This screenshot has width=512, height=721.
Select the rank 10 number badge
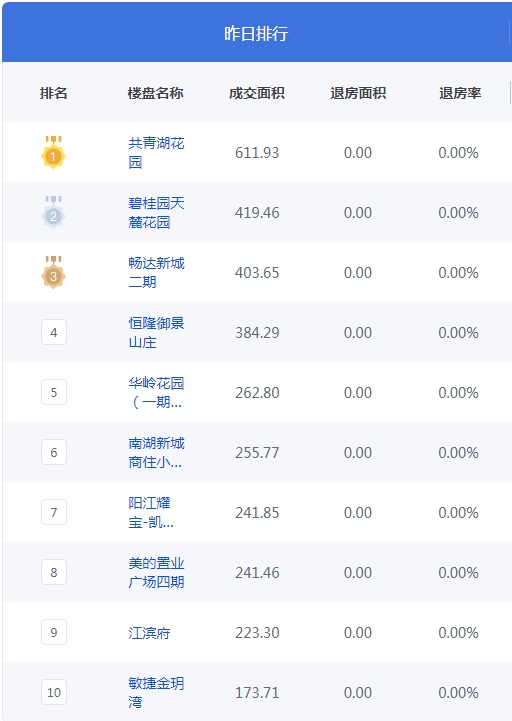pyautogui.click(x=54, y=692)
